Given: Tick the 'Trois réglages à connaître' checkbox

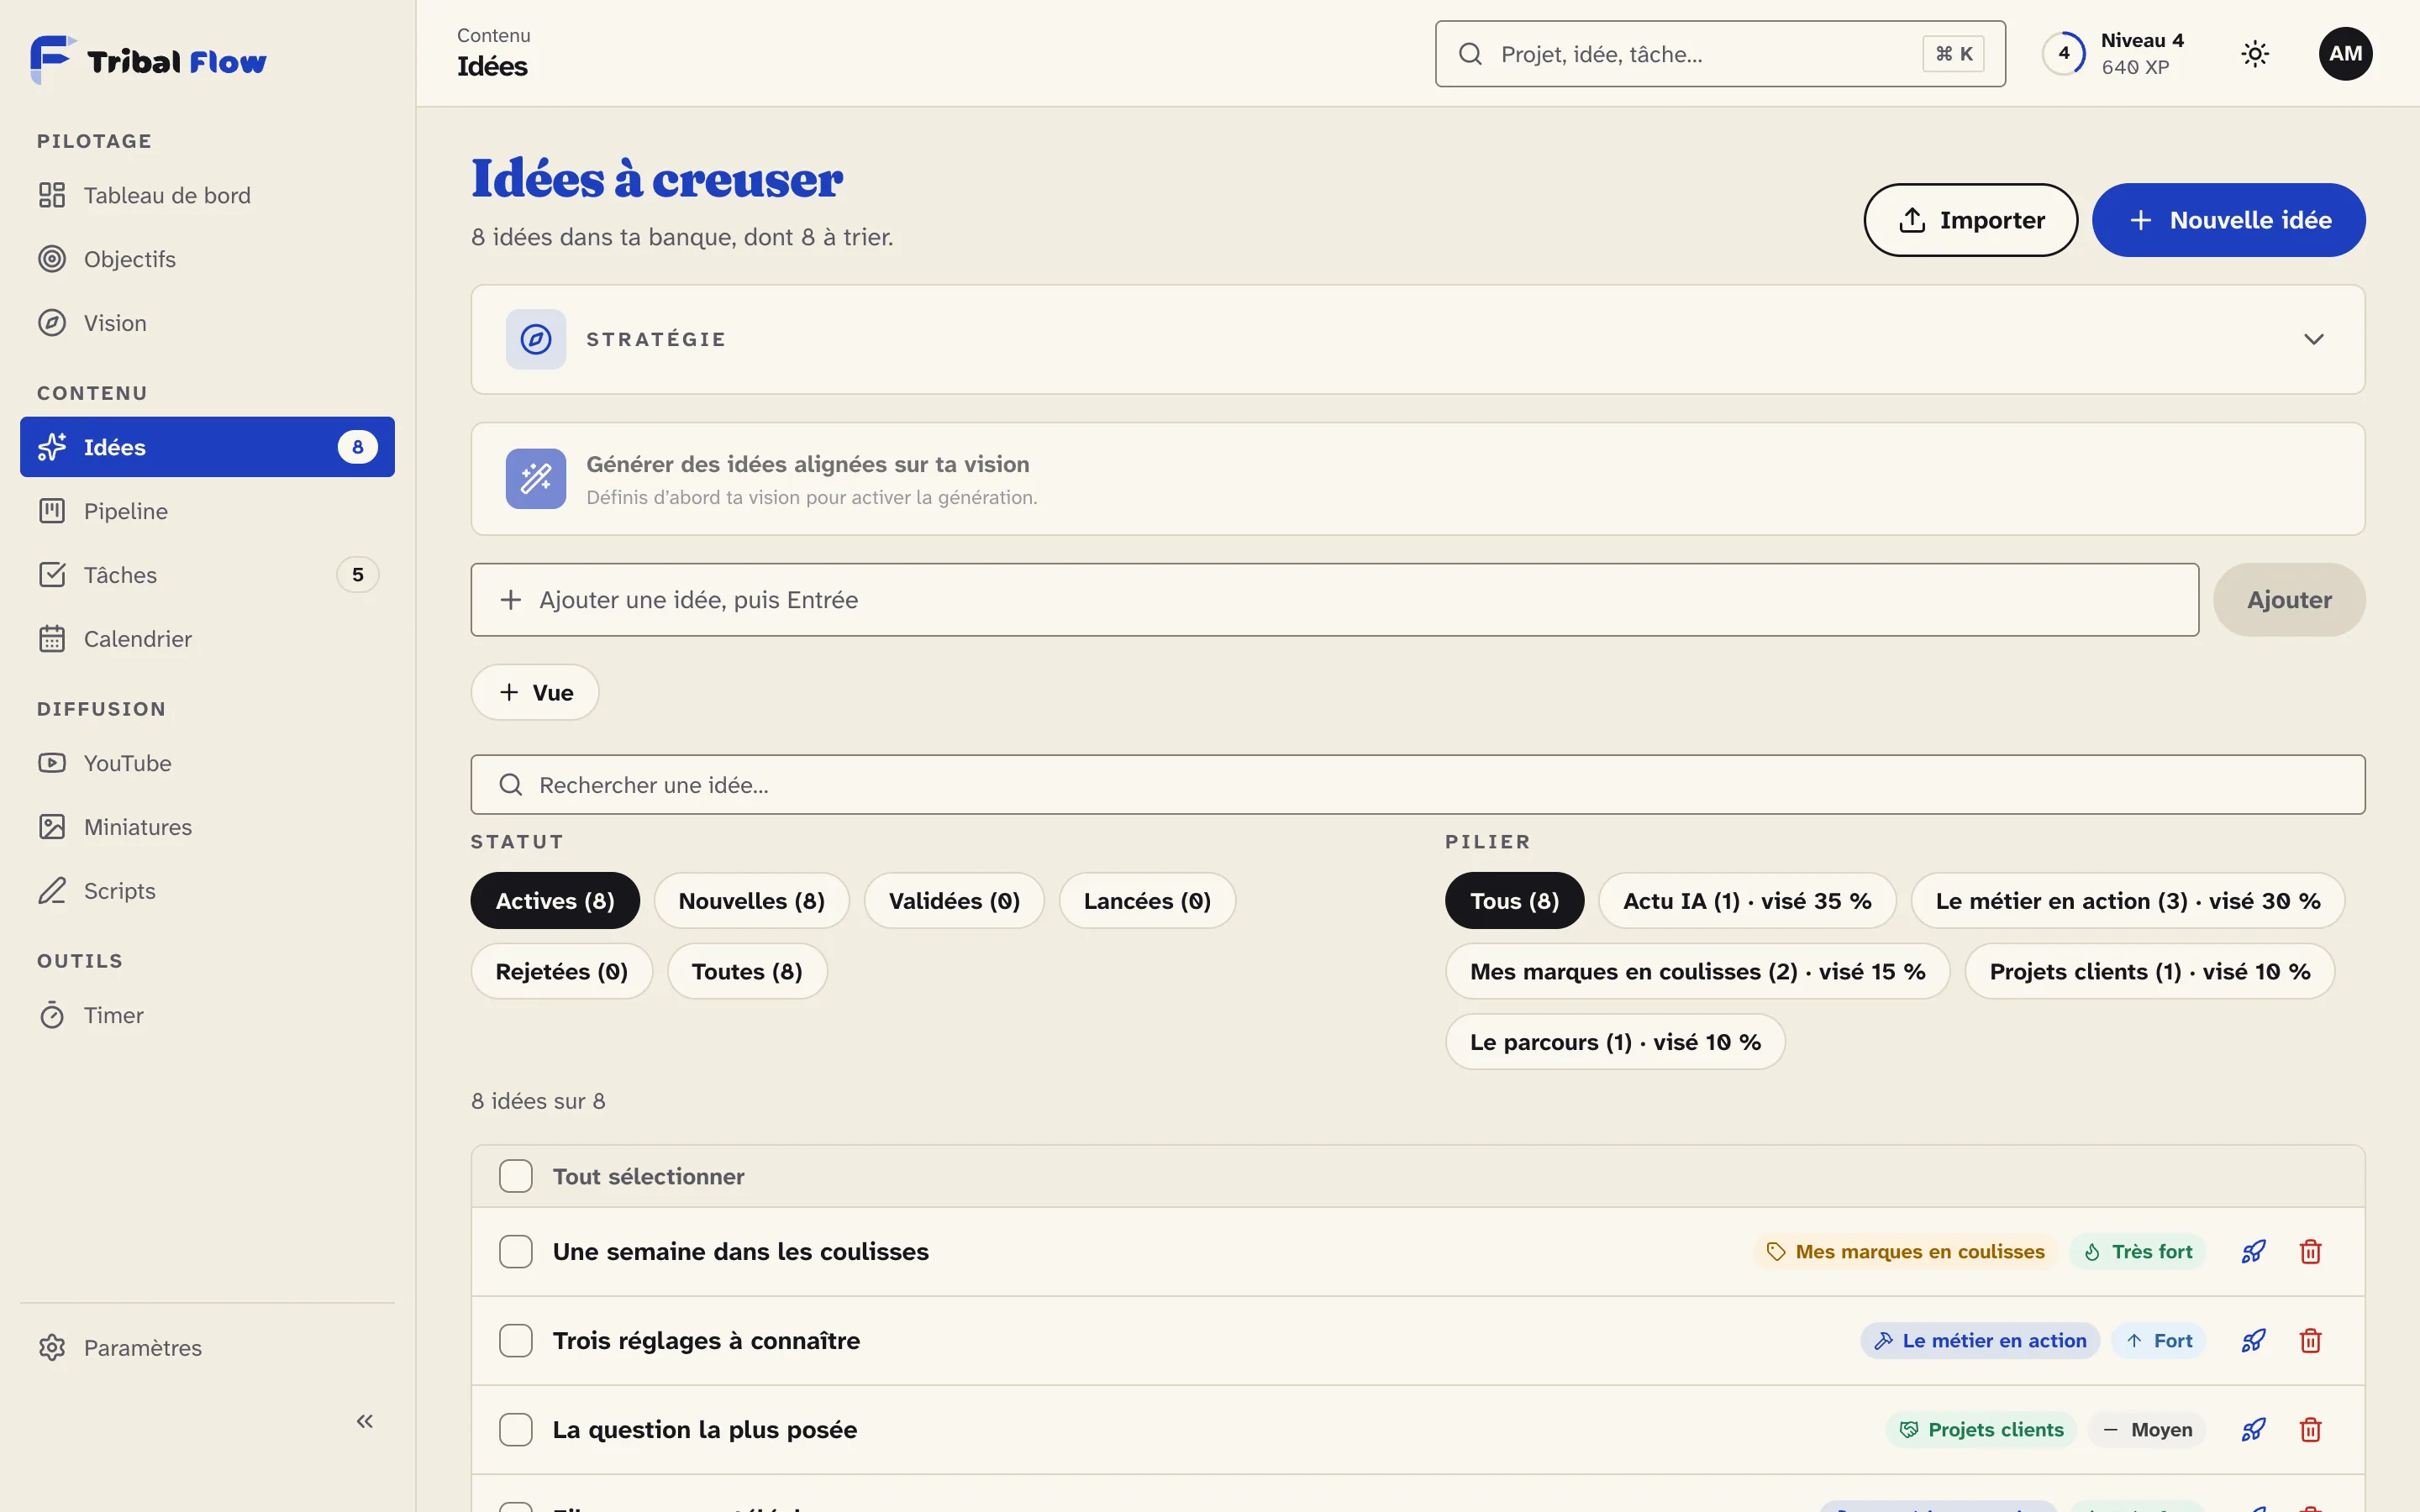Looking at the screenshot, I should click(516, 1341).
